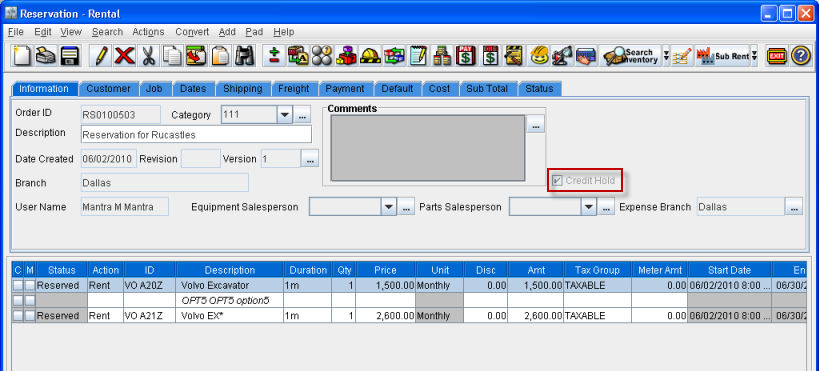Check the C box for OPT5 option5 row
This screenshot has height=371, width=819.
tap(18, 300)
